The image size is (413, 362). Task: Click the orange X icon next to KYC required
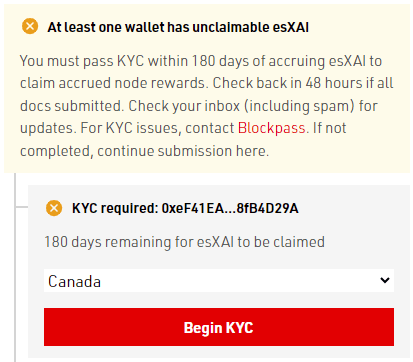(x=54, y=208)
